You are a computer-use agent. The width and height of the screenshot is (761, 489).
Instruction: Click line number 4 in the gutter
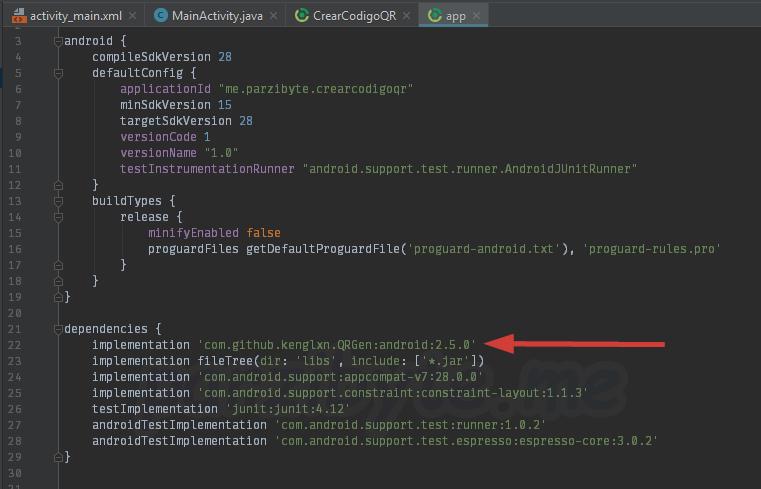(18, 57)
